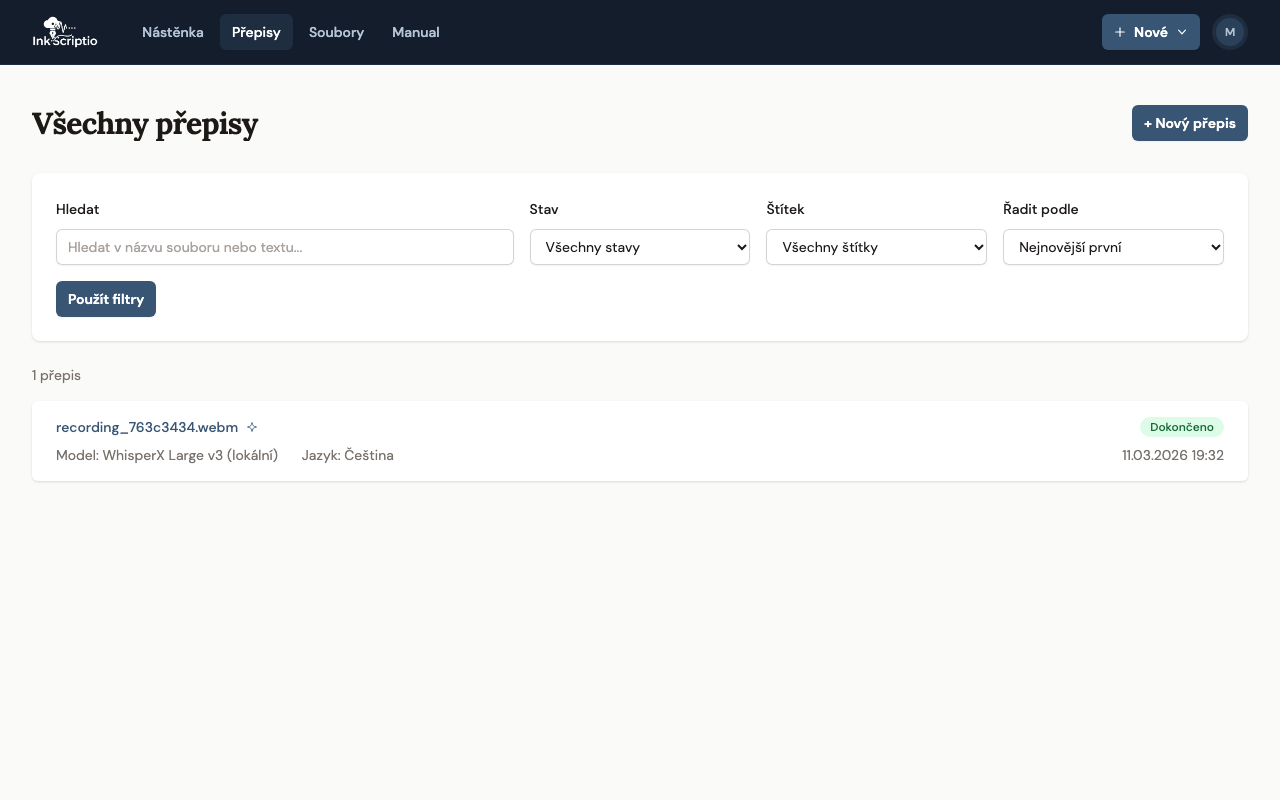Click the plus icon in the Nové button
This screenshot has height=800, width=1280.
tap(1120, 32)
